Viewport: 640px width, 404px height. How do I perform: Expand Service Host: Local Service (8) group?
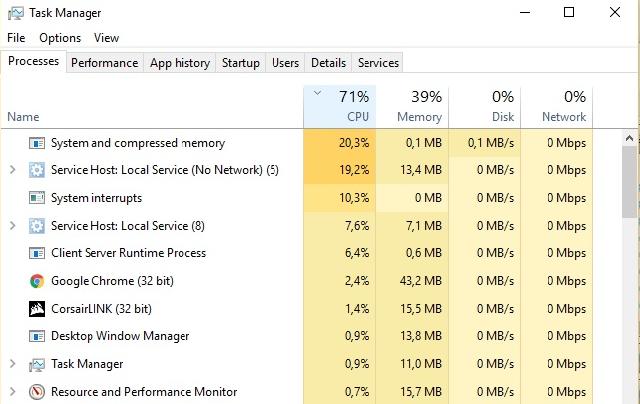coord(13,226)
